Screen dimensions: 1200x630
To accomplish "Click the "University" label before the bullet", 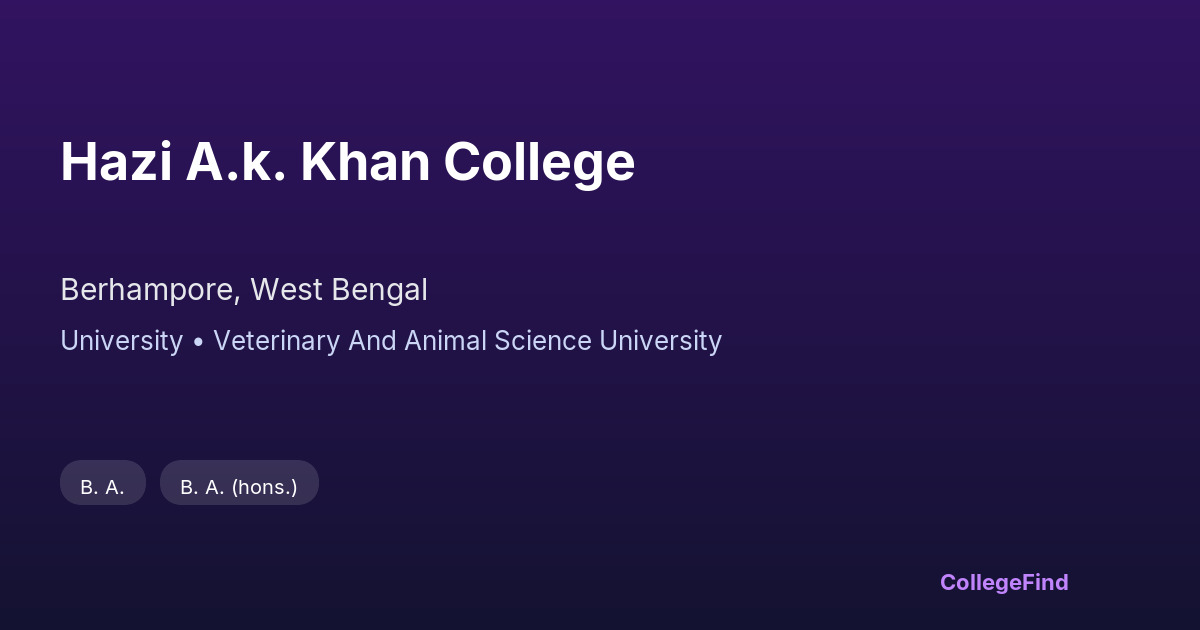I will coord(121,341).
